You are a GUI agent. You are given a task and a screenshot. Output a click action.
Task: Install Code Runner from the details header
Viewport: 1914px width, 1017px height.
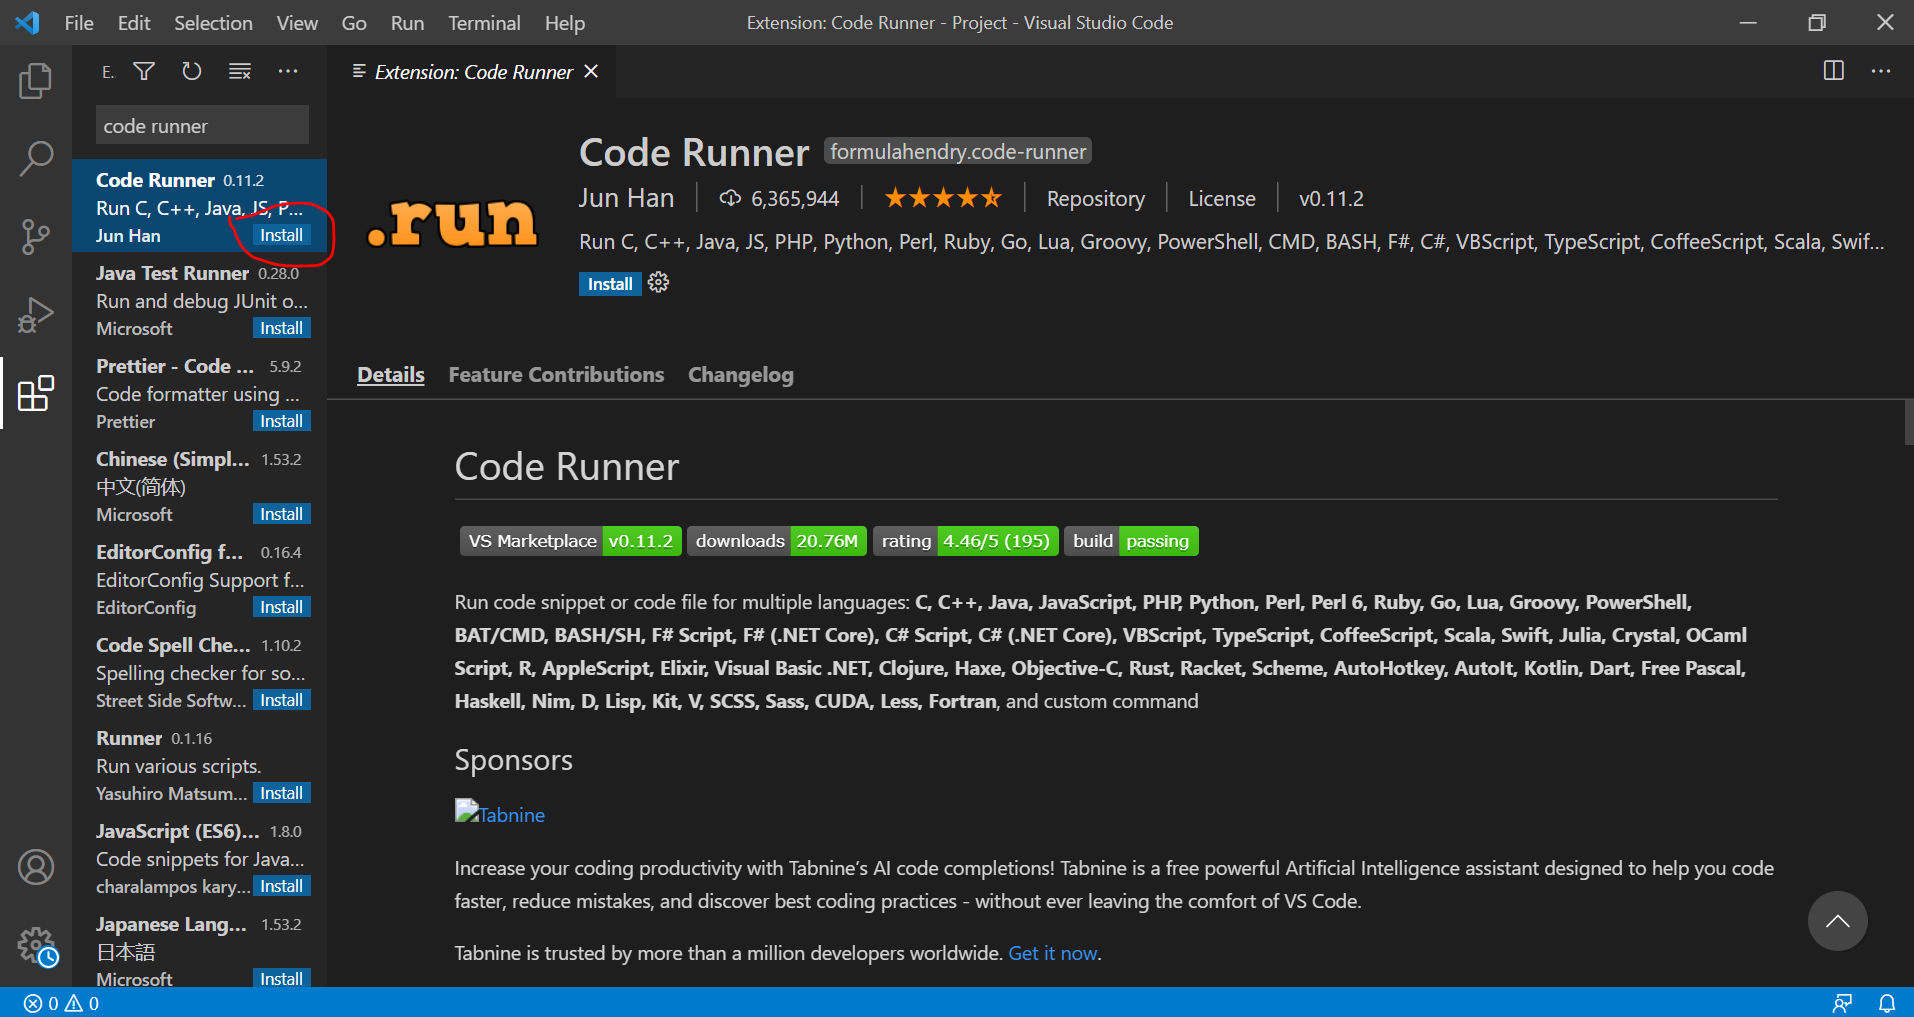pos(610,284)
